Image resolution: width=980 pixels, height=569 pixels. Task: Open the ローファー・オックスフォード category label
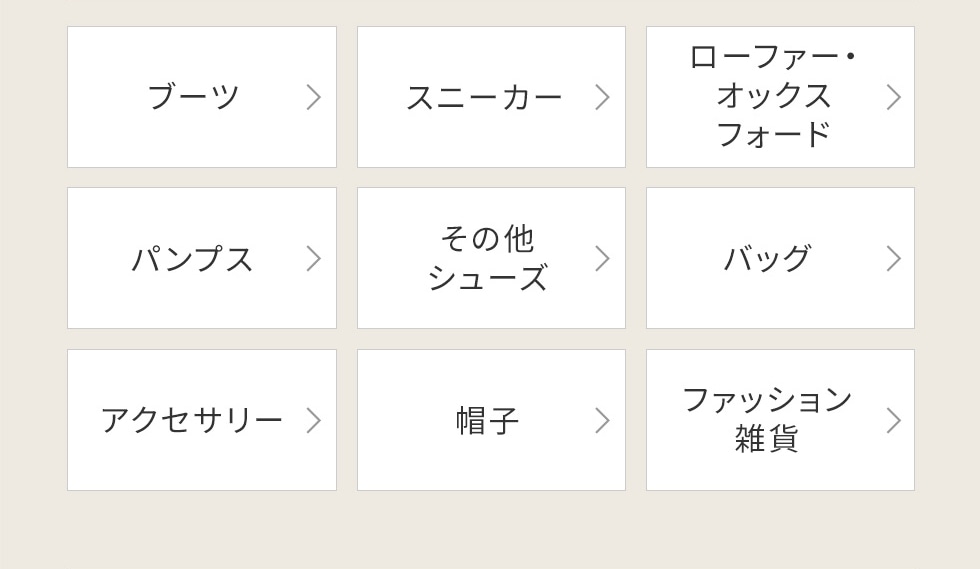[x=773, y=96]
